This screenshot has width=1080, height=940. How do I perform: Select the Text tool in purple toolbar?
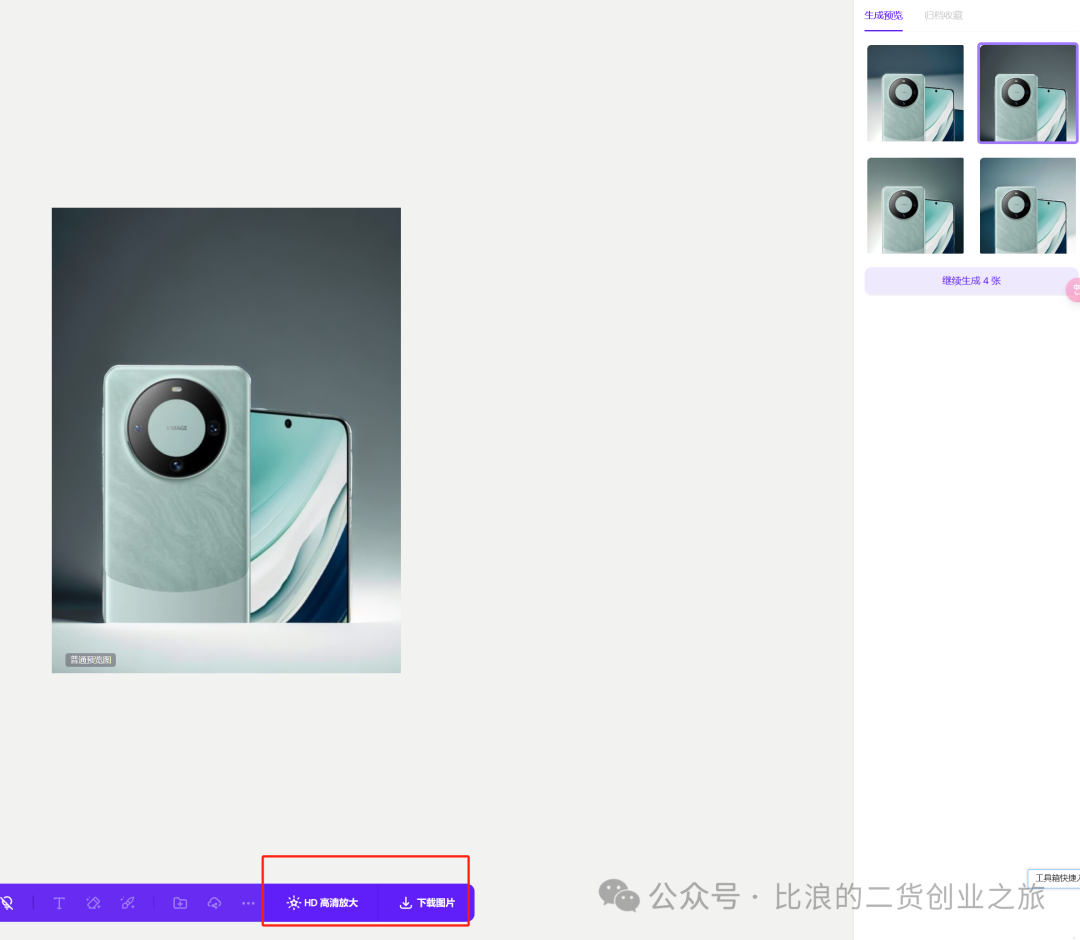pos(59,903)
